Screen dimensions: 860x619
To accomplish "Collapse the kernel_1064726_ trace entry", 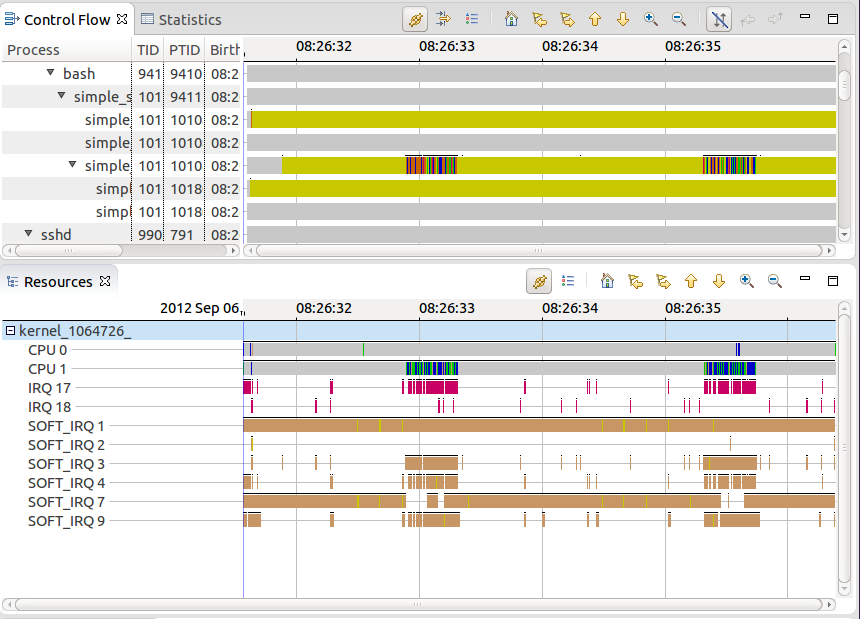I will point(8,329).
